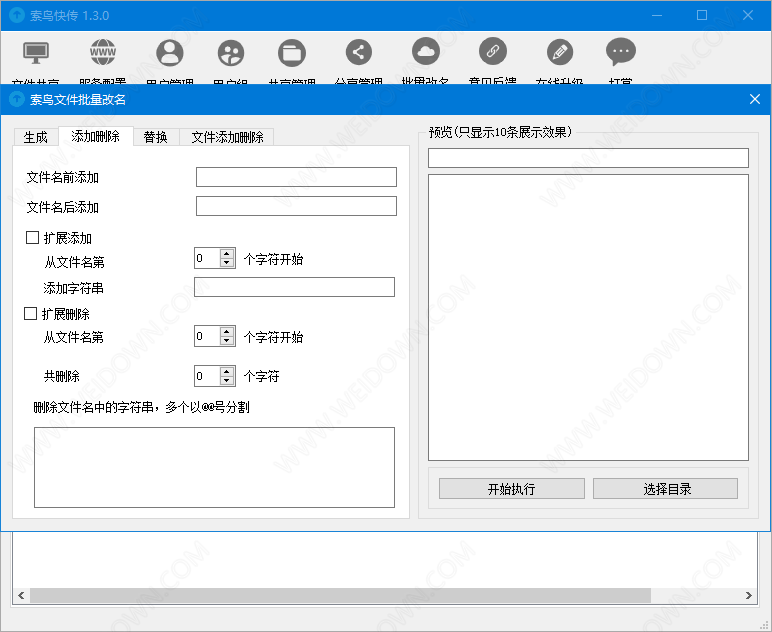Screen dimensions: 772x632
Task: Click the horizontal scrollbar left arrow
Action: click(21, 595)
